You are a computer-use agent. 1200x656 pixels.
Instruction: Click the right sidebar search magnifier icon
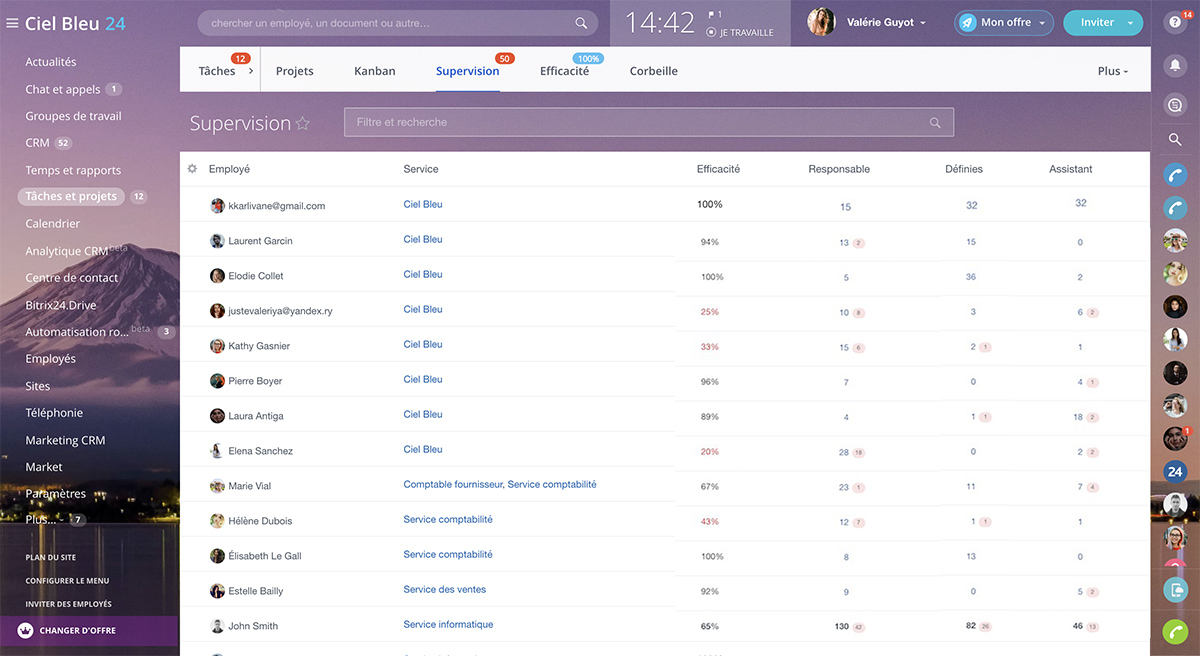coord(1175,140)
